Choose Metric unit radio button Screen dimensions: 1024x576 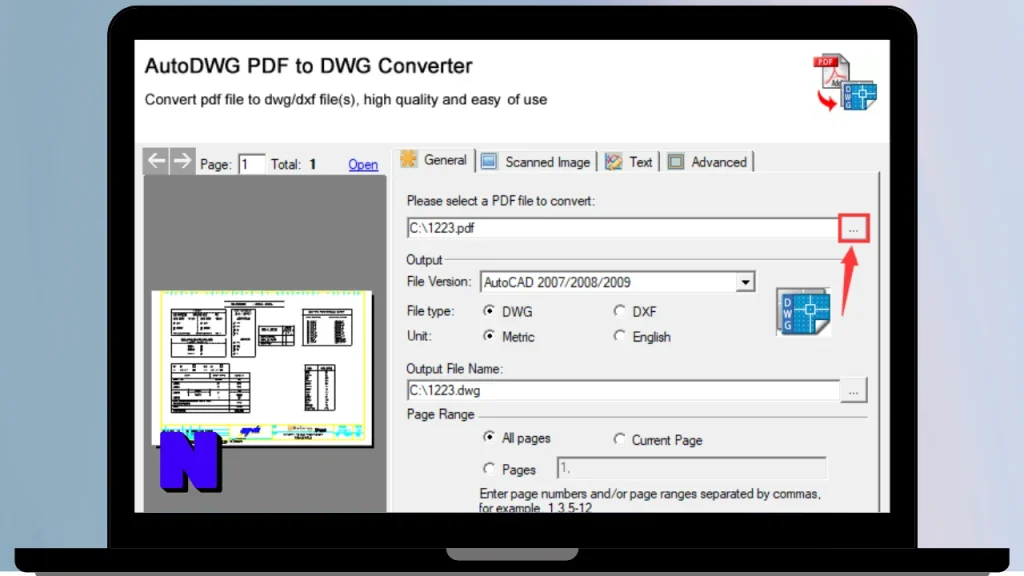click(x=488, y=336)
